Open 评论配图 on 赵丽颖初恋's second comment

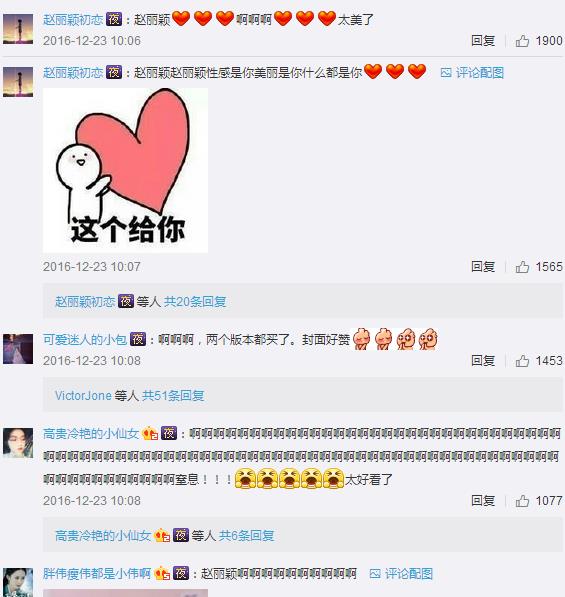(472, 72)
